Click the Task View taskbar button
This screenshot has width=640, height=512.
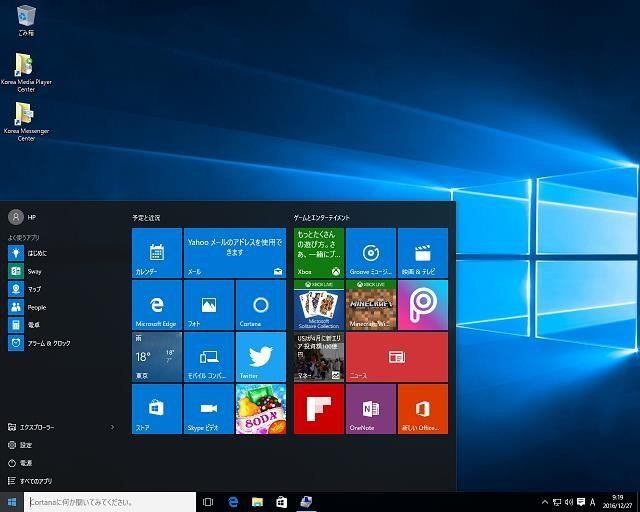[208, 502]
